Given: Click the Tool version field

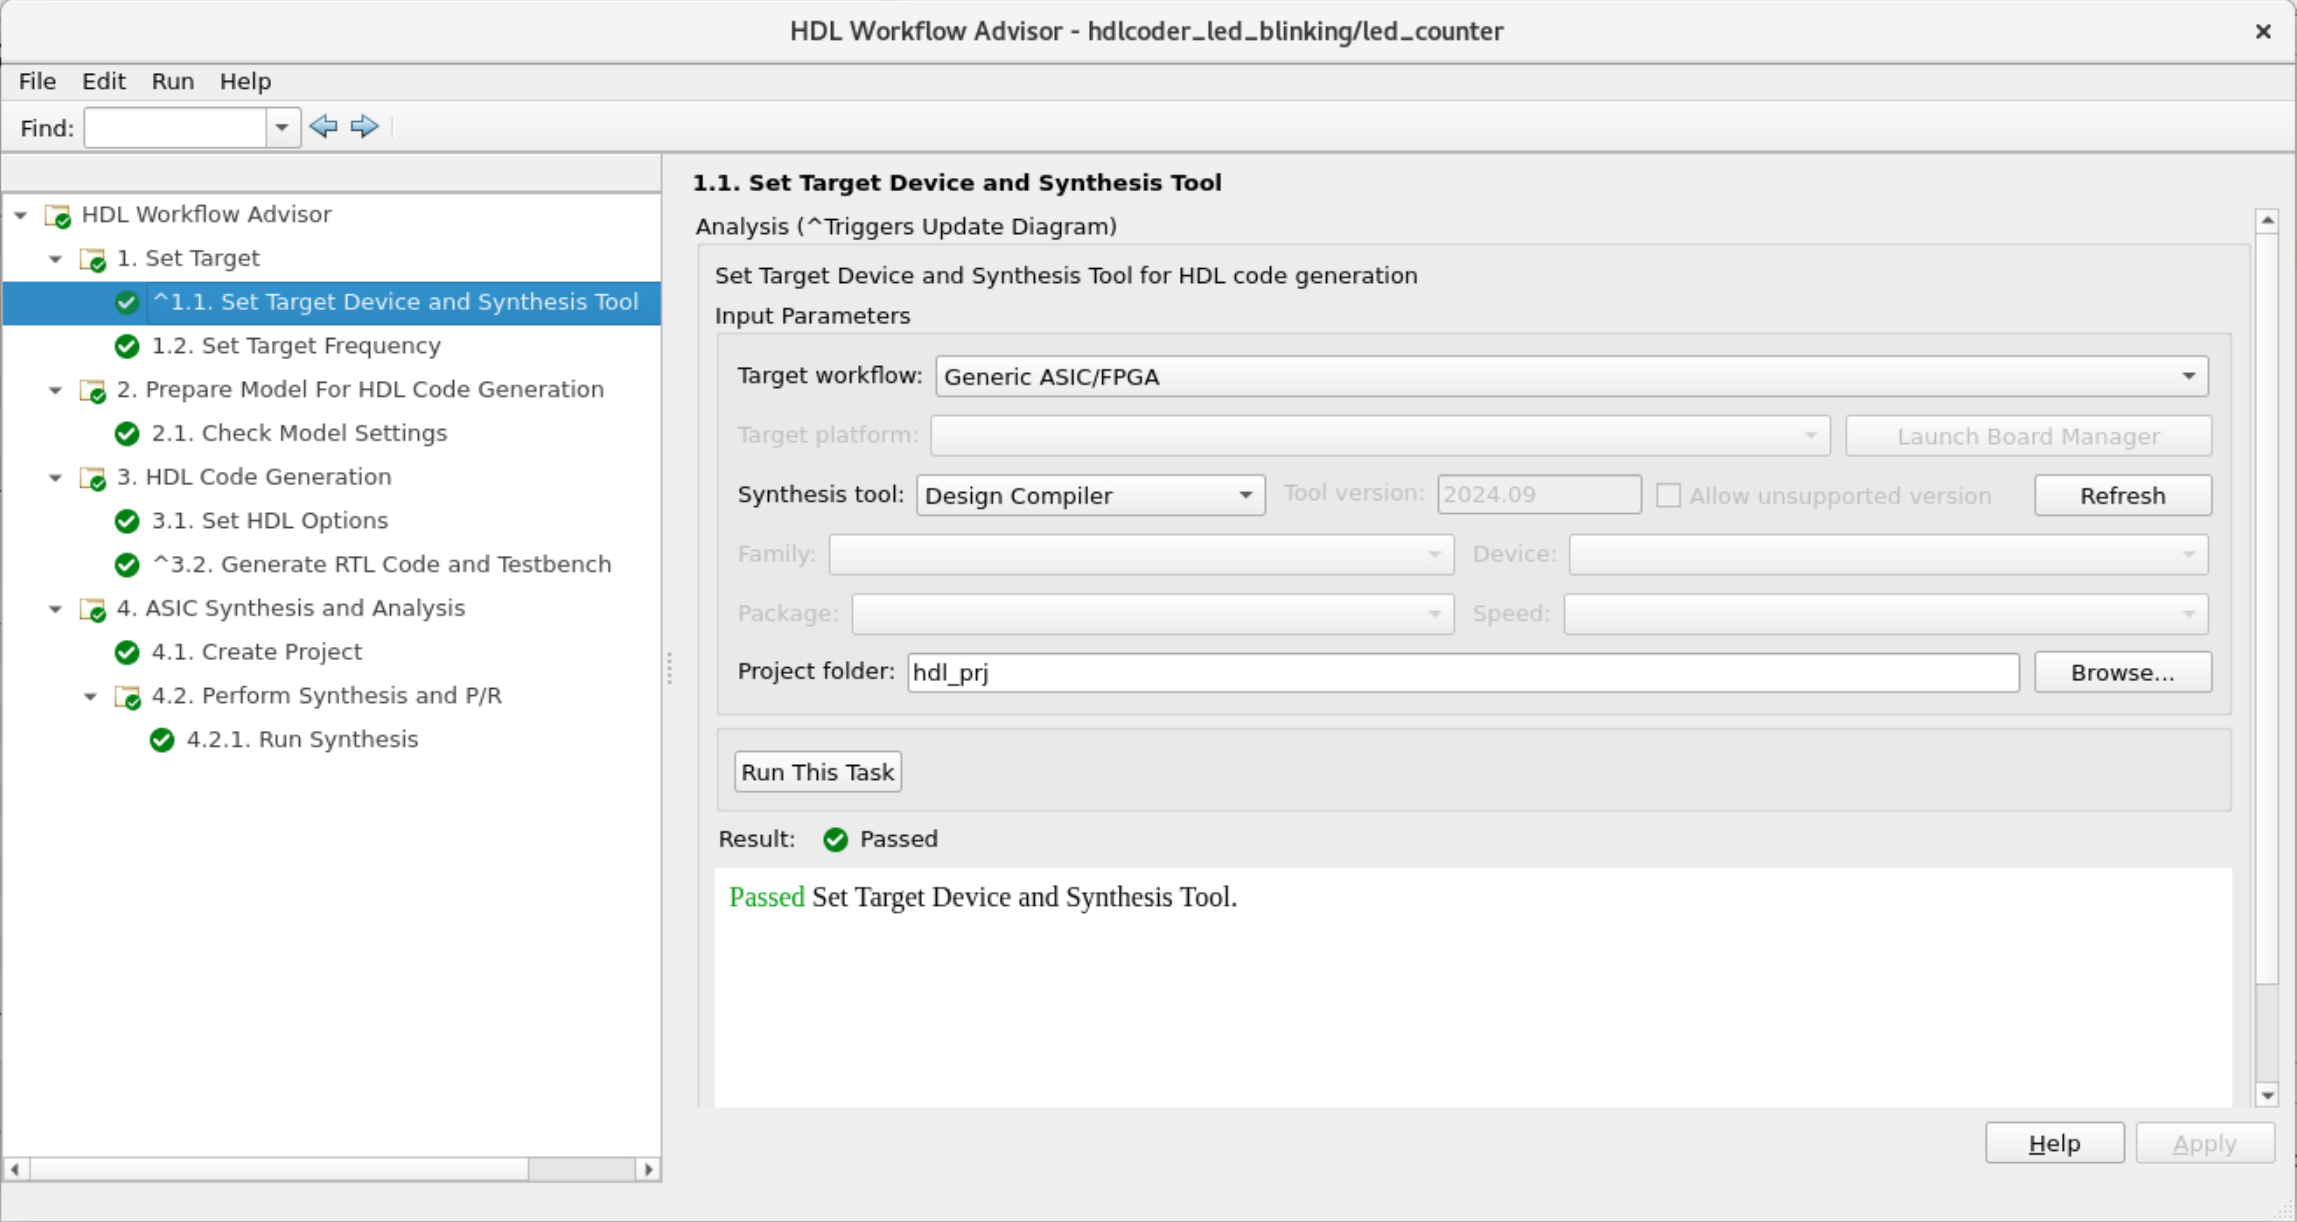Looking at the screenshot, I should pos(1539,495).
